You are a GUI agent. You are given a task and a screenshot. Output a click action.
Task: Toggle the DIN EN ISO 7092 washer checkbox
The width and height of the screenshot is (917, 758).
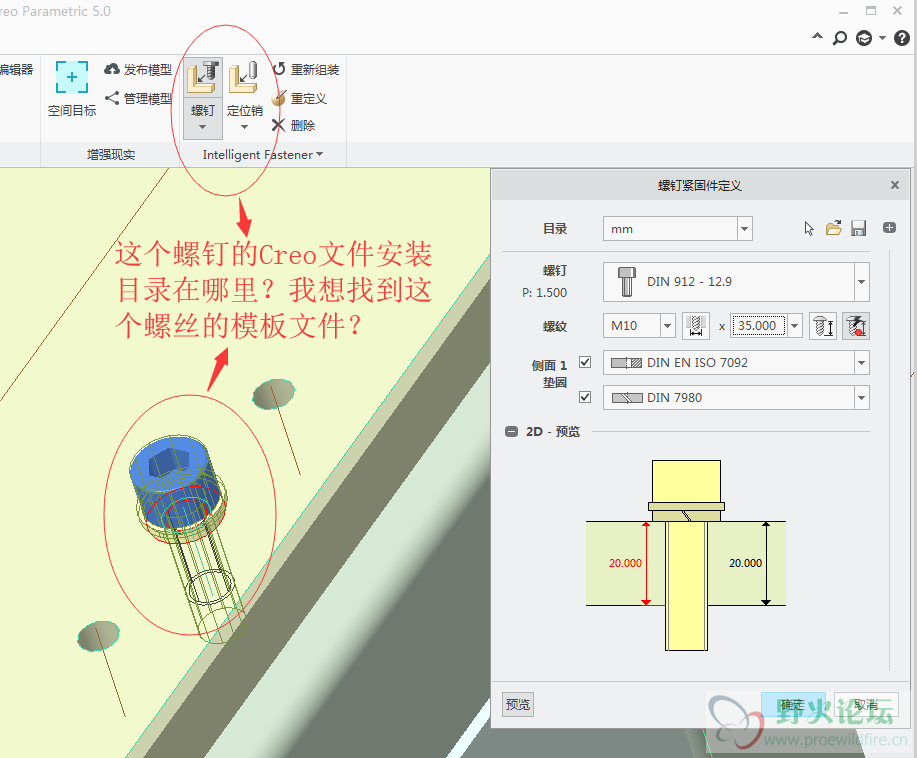585,362
